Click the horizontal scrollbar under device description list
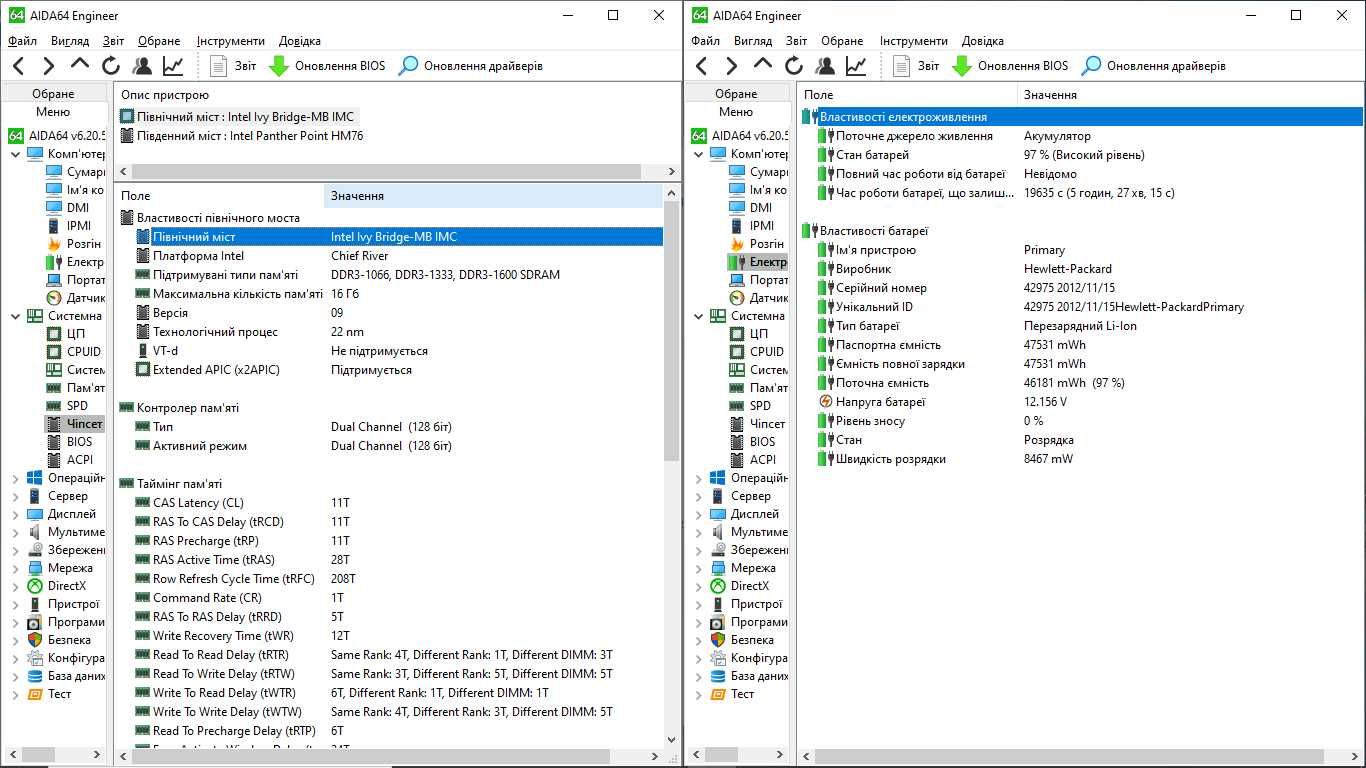 point(388,171)
